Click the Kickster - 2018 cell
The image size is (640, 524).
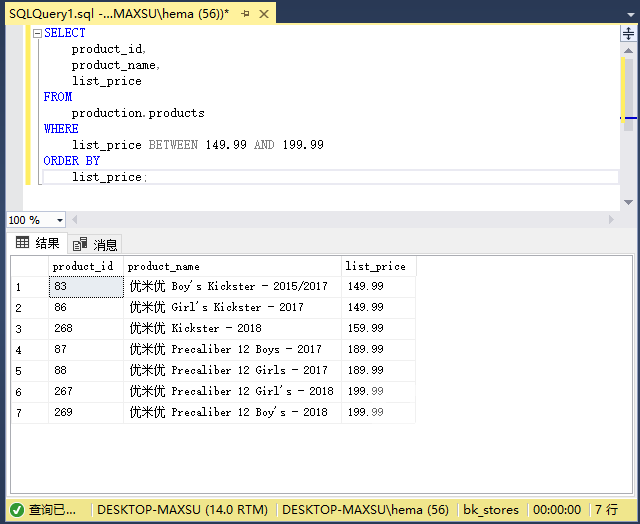tap(232, 329)
